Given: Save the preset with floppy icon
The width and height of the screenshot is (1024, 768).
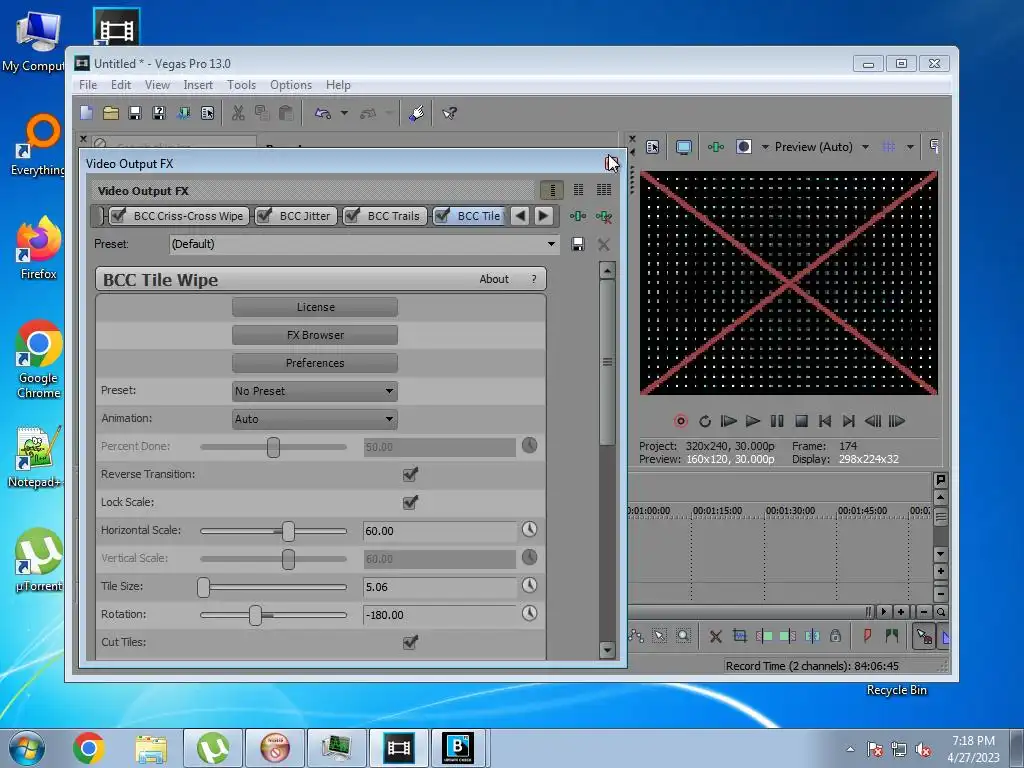Looking at the screenshot, I should click(578, 244).
